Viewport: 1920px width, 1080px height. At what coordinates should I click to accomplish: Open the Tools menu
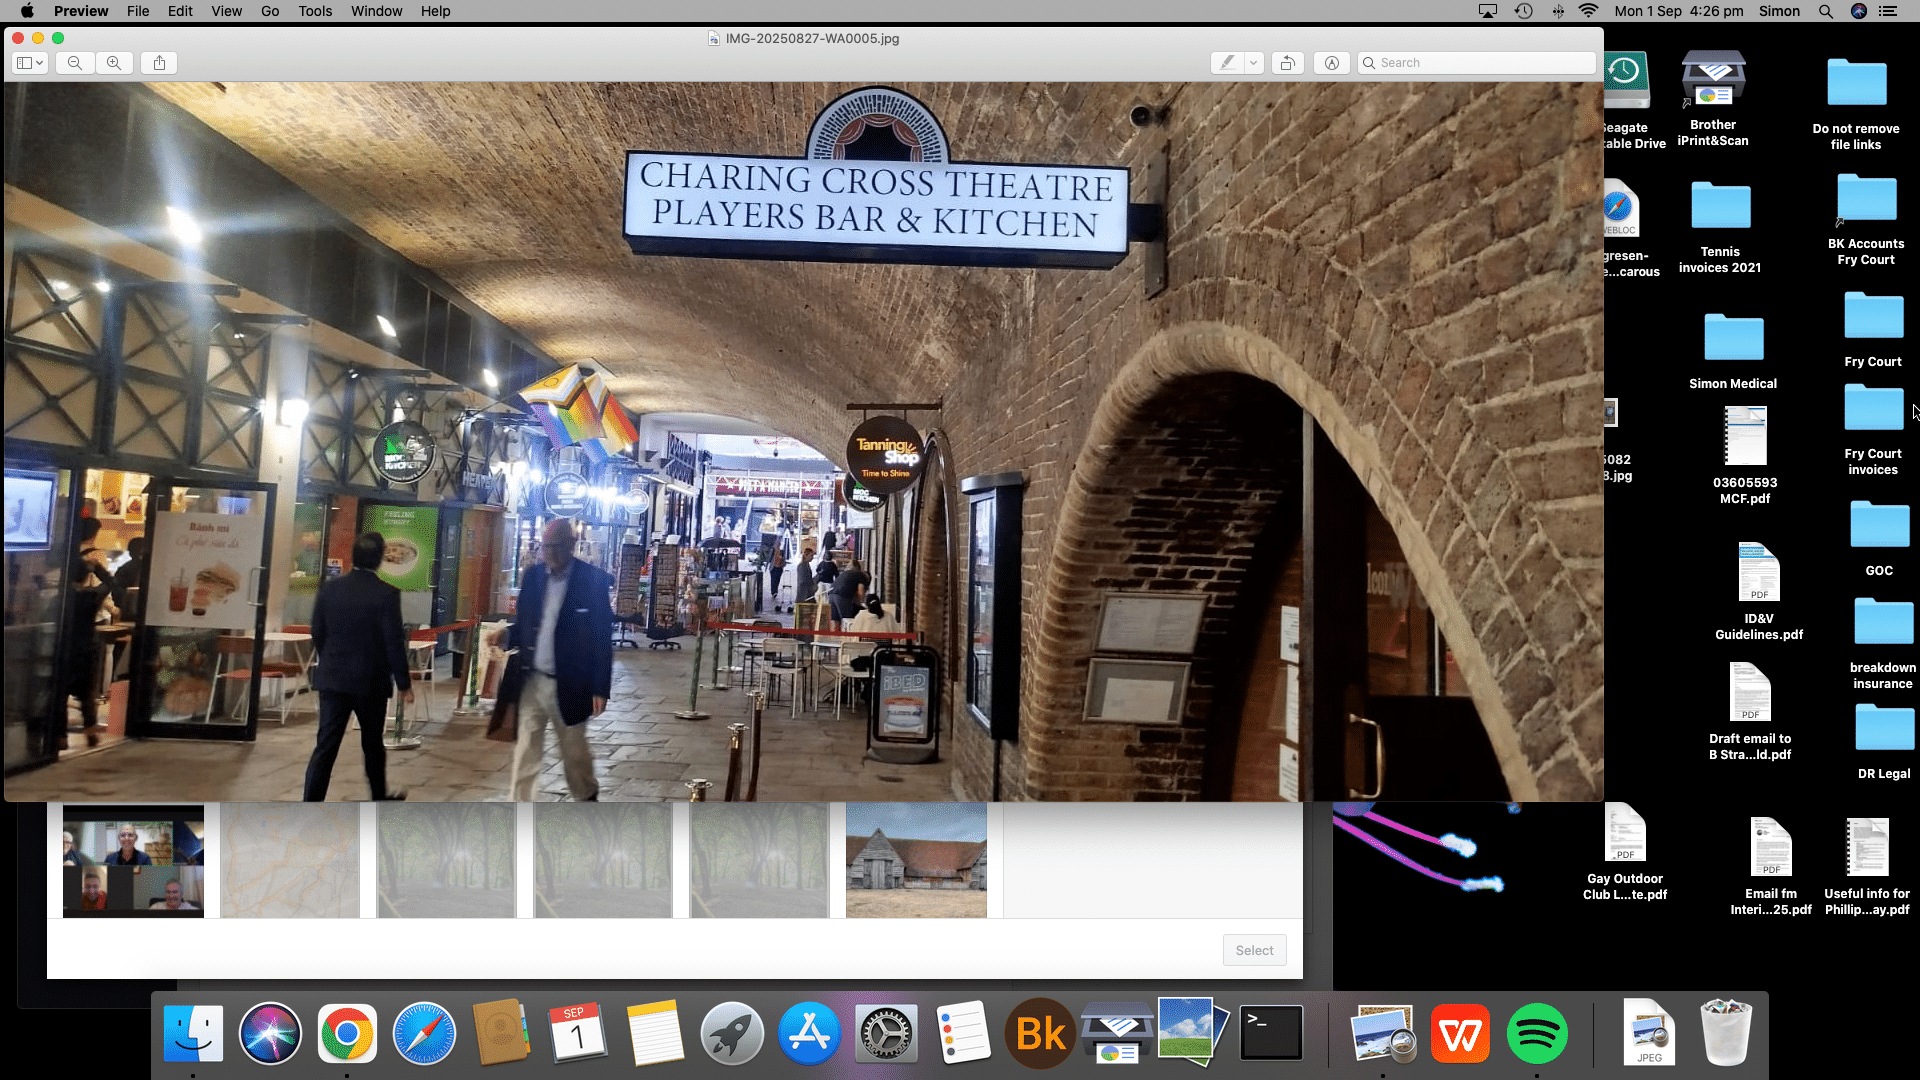[315, 11]
